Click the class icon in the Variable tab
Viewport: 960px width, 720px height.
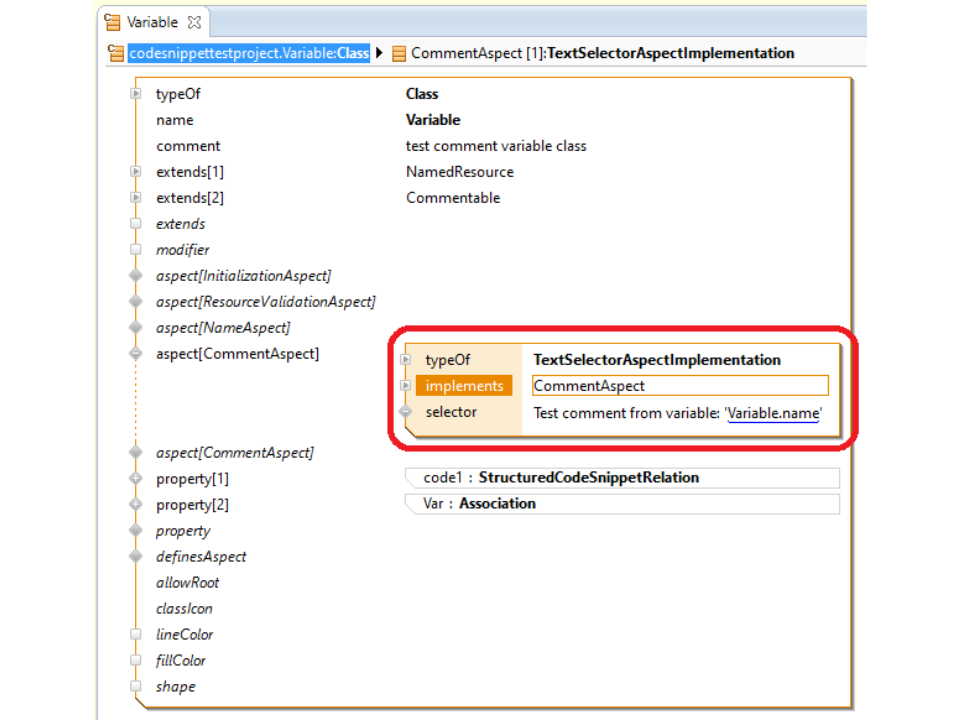[113, 22]
